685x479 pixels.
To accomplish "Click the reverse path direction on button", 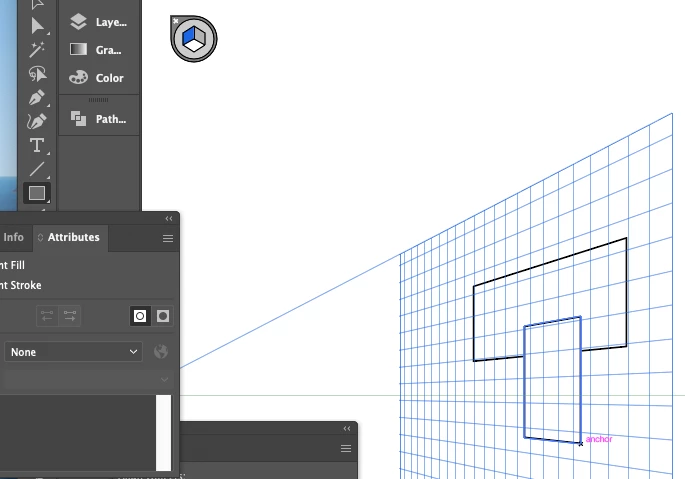I will [70, 316].
